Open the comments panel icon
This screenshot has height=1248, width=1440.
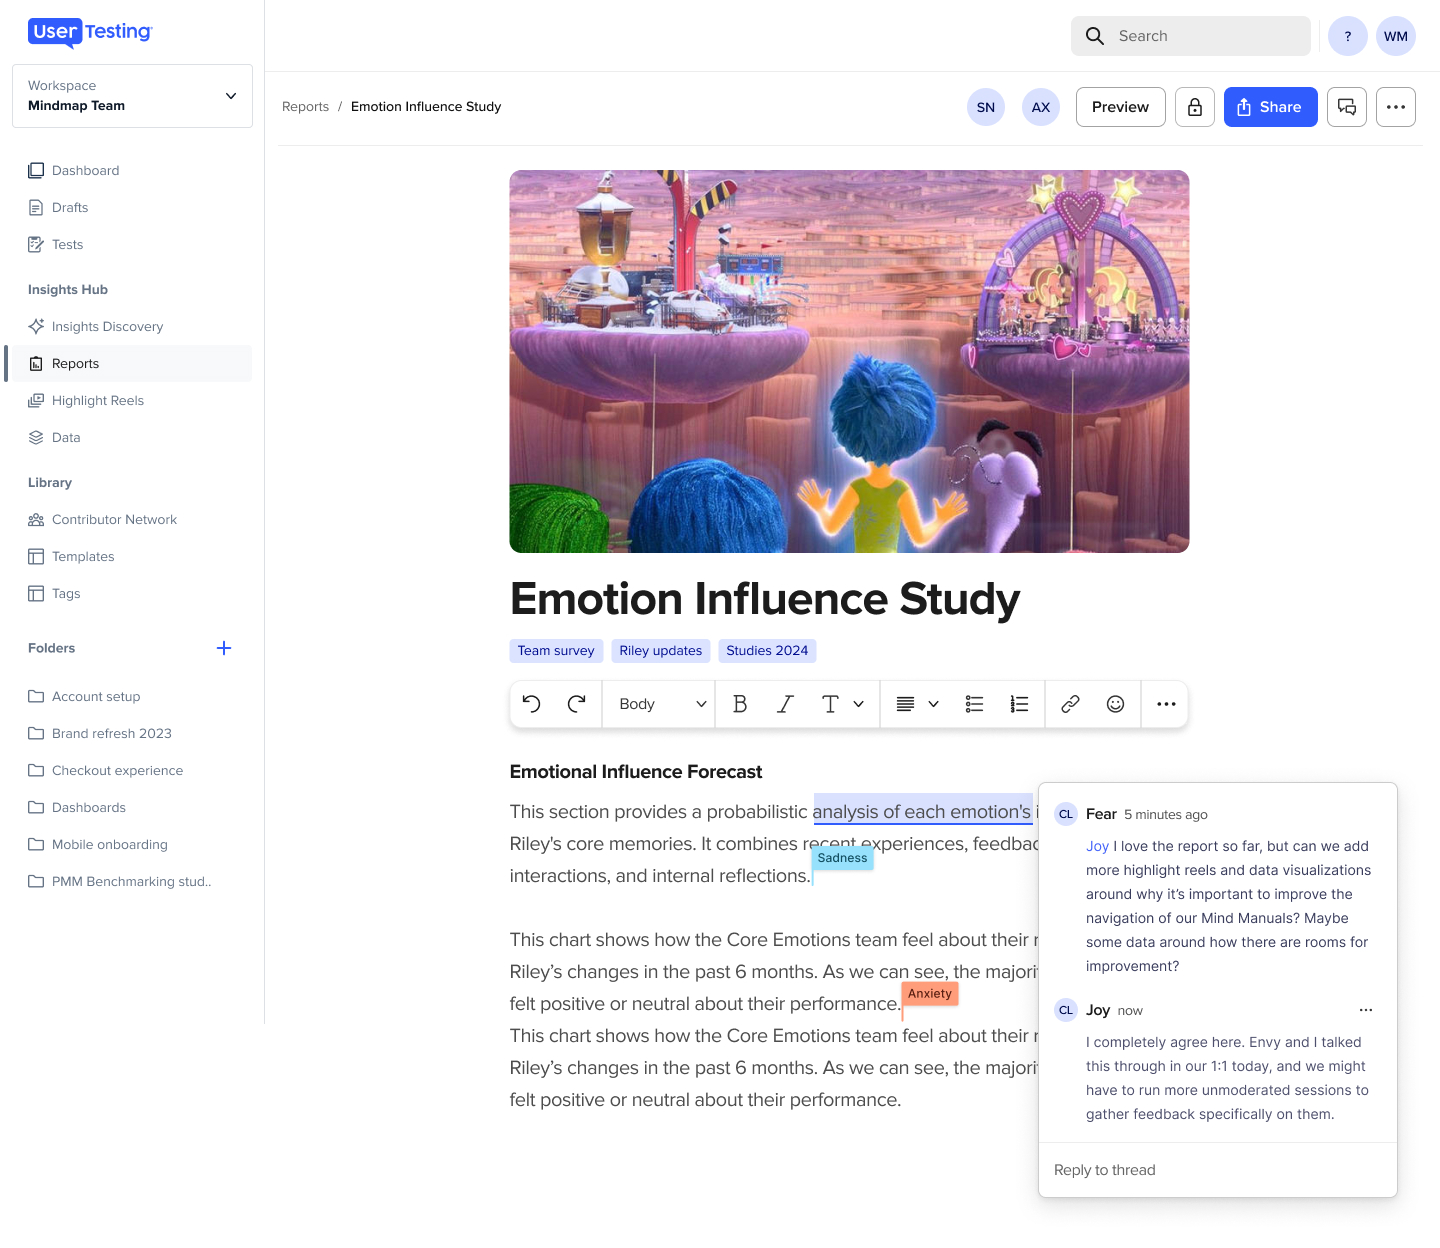1347,107
